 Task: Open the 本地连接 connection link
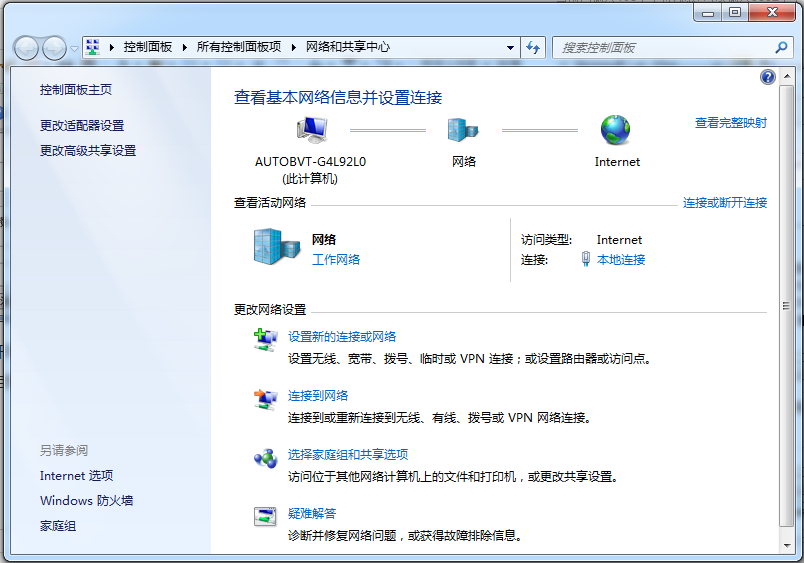click(x=621, y=260)
